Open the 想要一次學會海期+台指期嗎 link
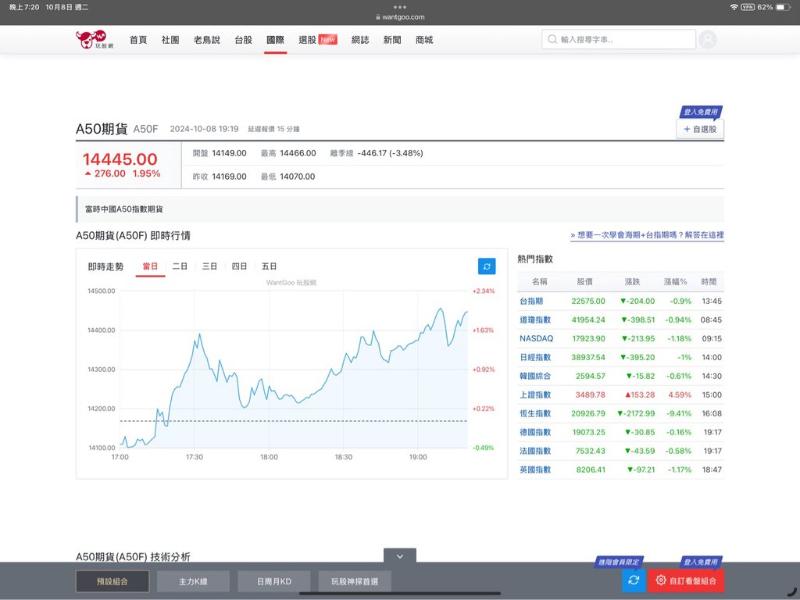Viewport: 800px width, 600px height. pos(647,235)
